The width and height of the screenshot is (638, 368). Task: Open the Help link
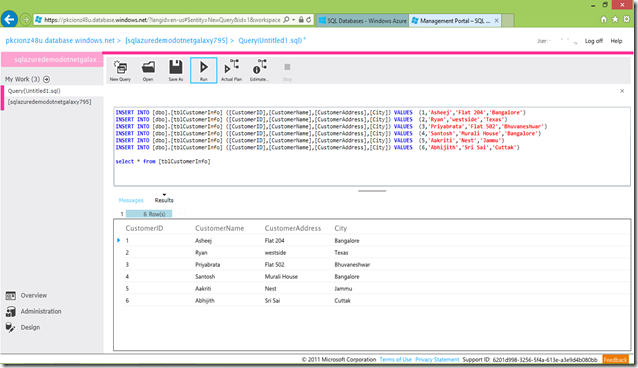[x=616, y=41]
